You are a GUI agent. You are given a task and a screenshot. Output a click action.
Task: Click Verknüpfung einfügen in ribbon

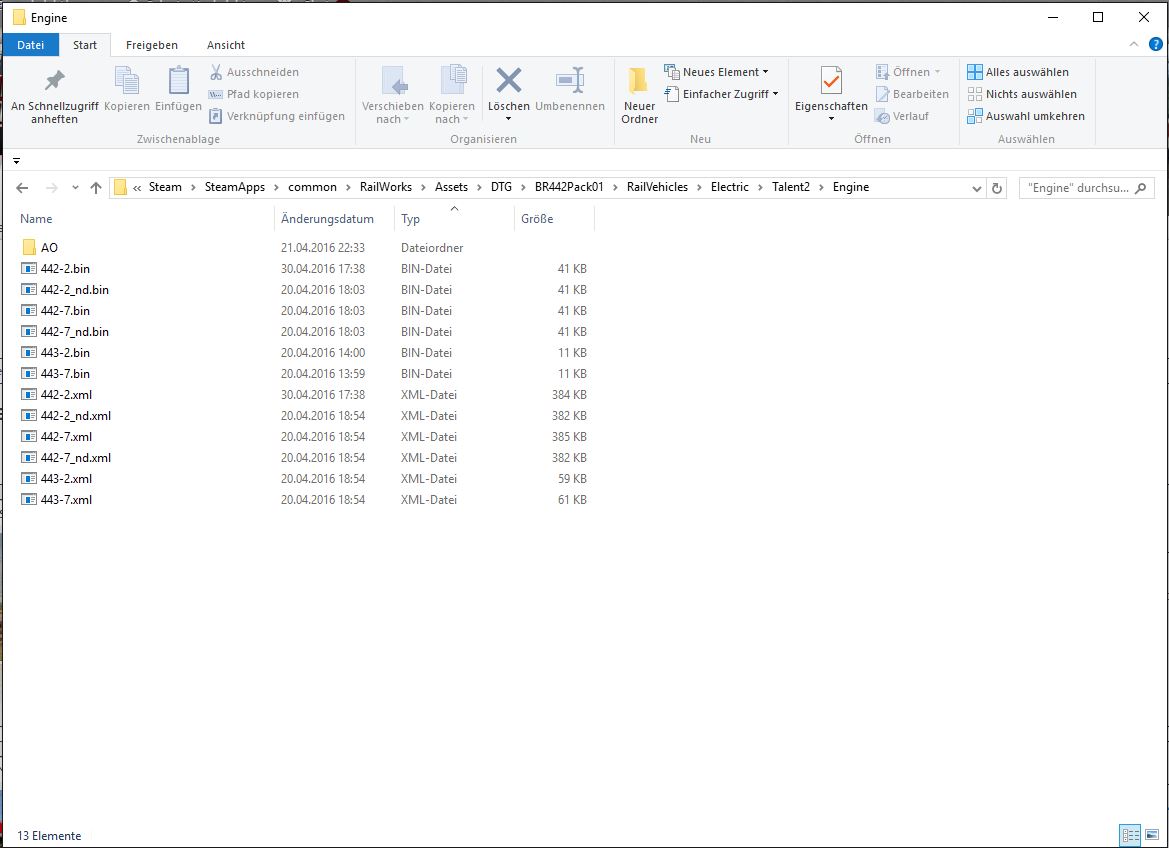point(277,116)
